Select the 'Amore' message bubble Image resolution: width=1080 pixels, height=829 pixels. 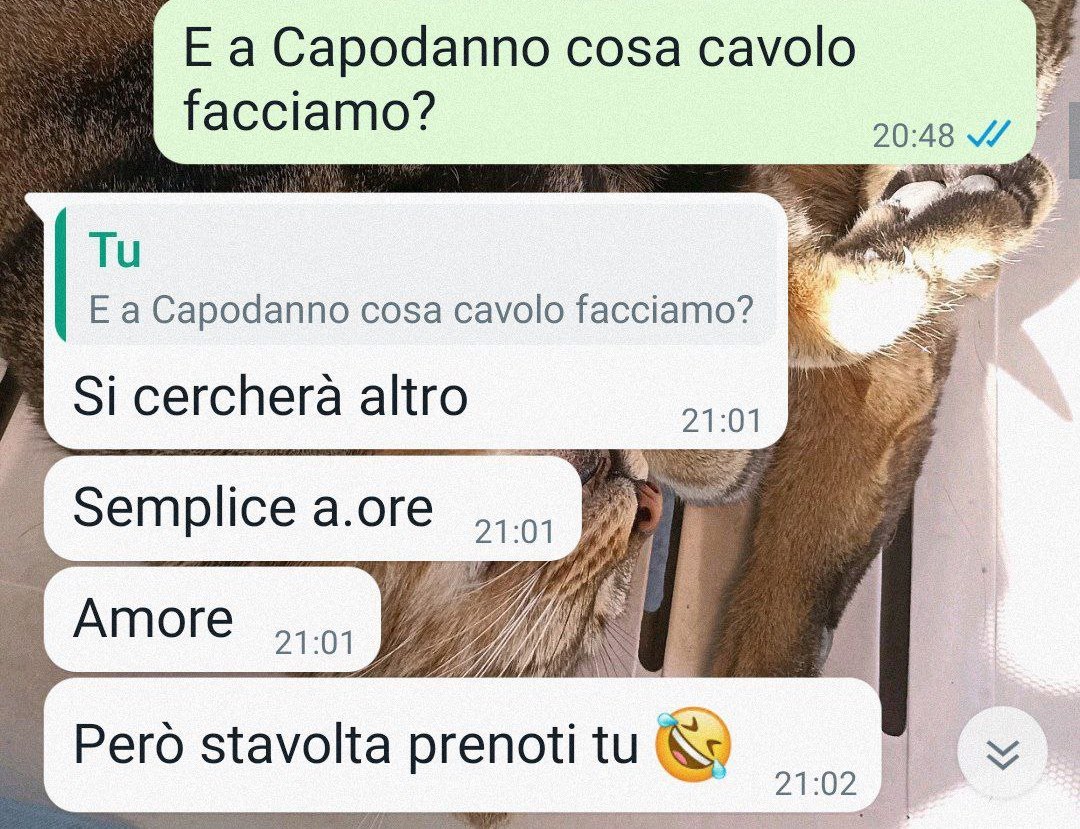click(x=212, y=619)
